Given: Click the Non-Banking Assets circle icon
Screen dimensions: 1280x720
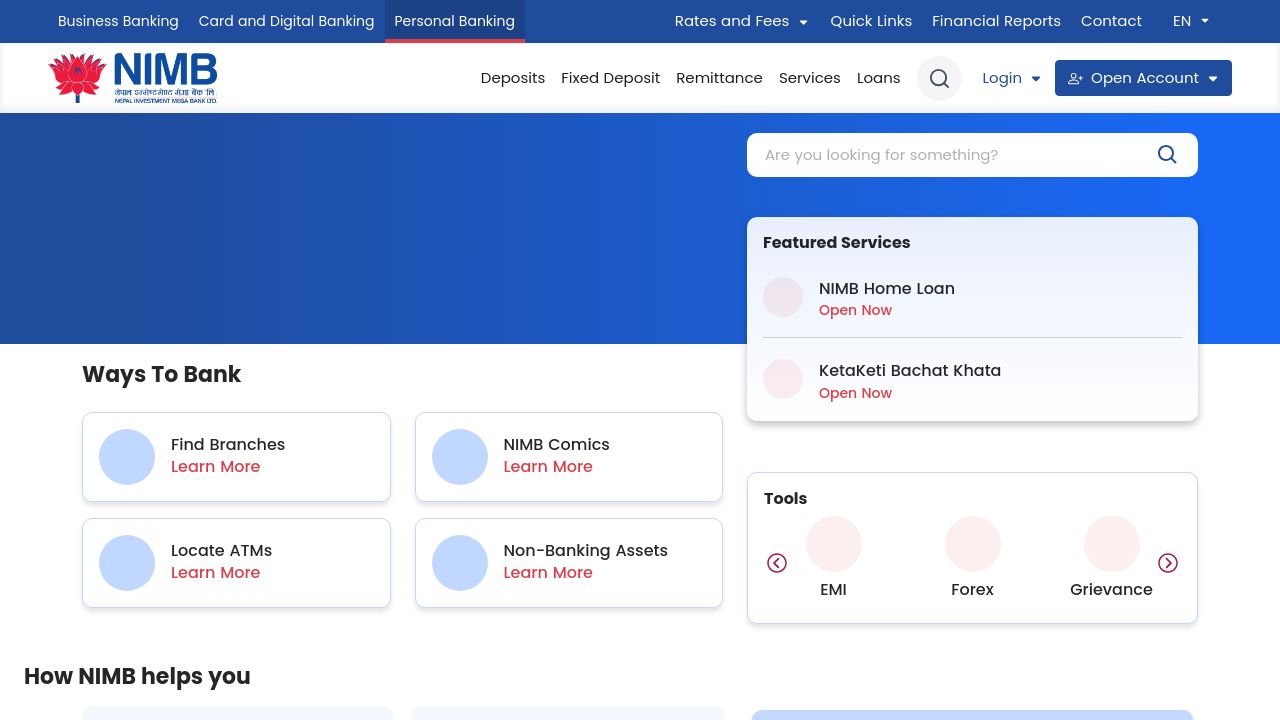Looking at the screenshot, I should (x=460, y=563).
